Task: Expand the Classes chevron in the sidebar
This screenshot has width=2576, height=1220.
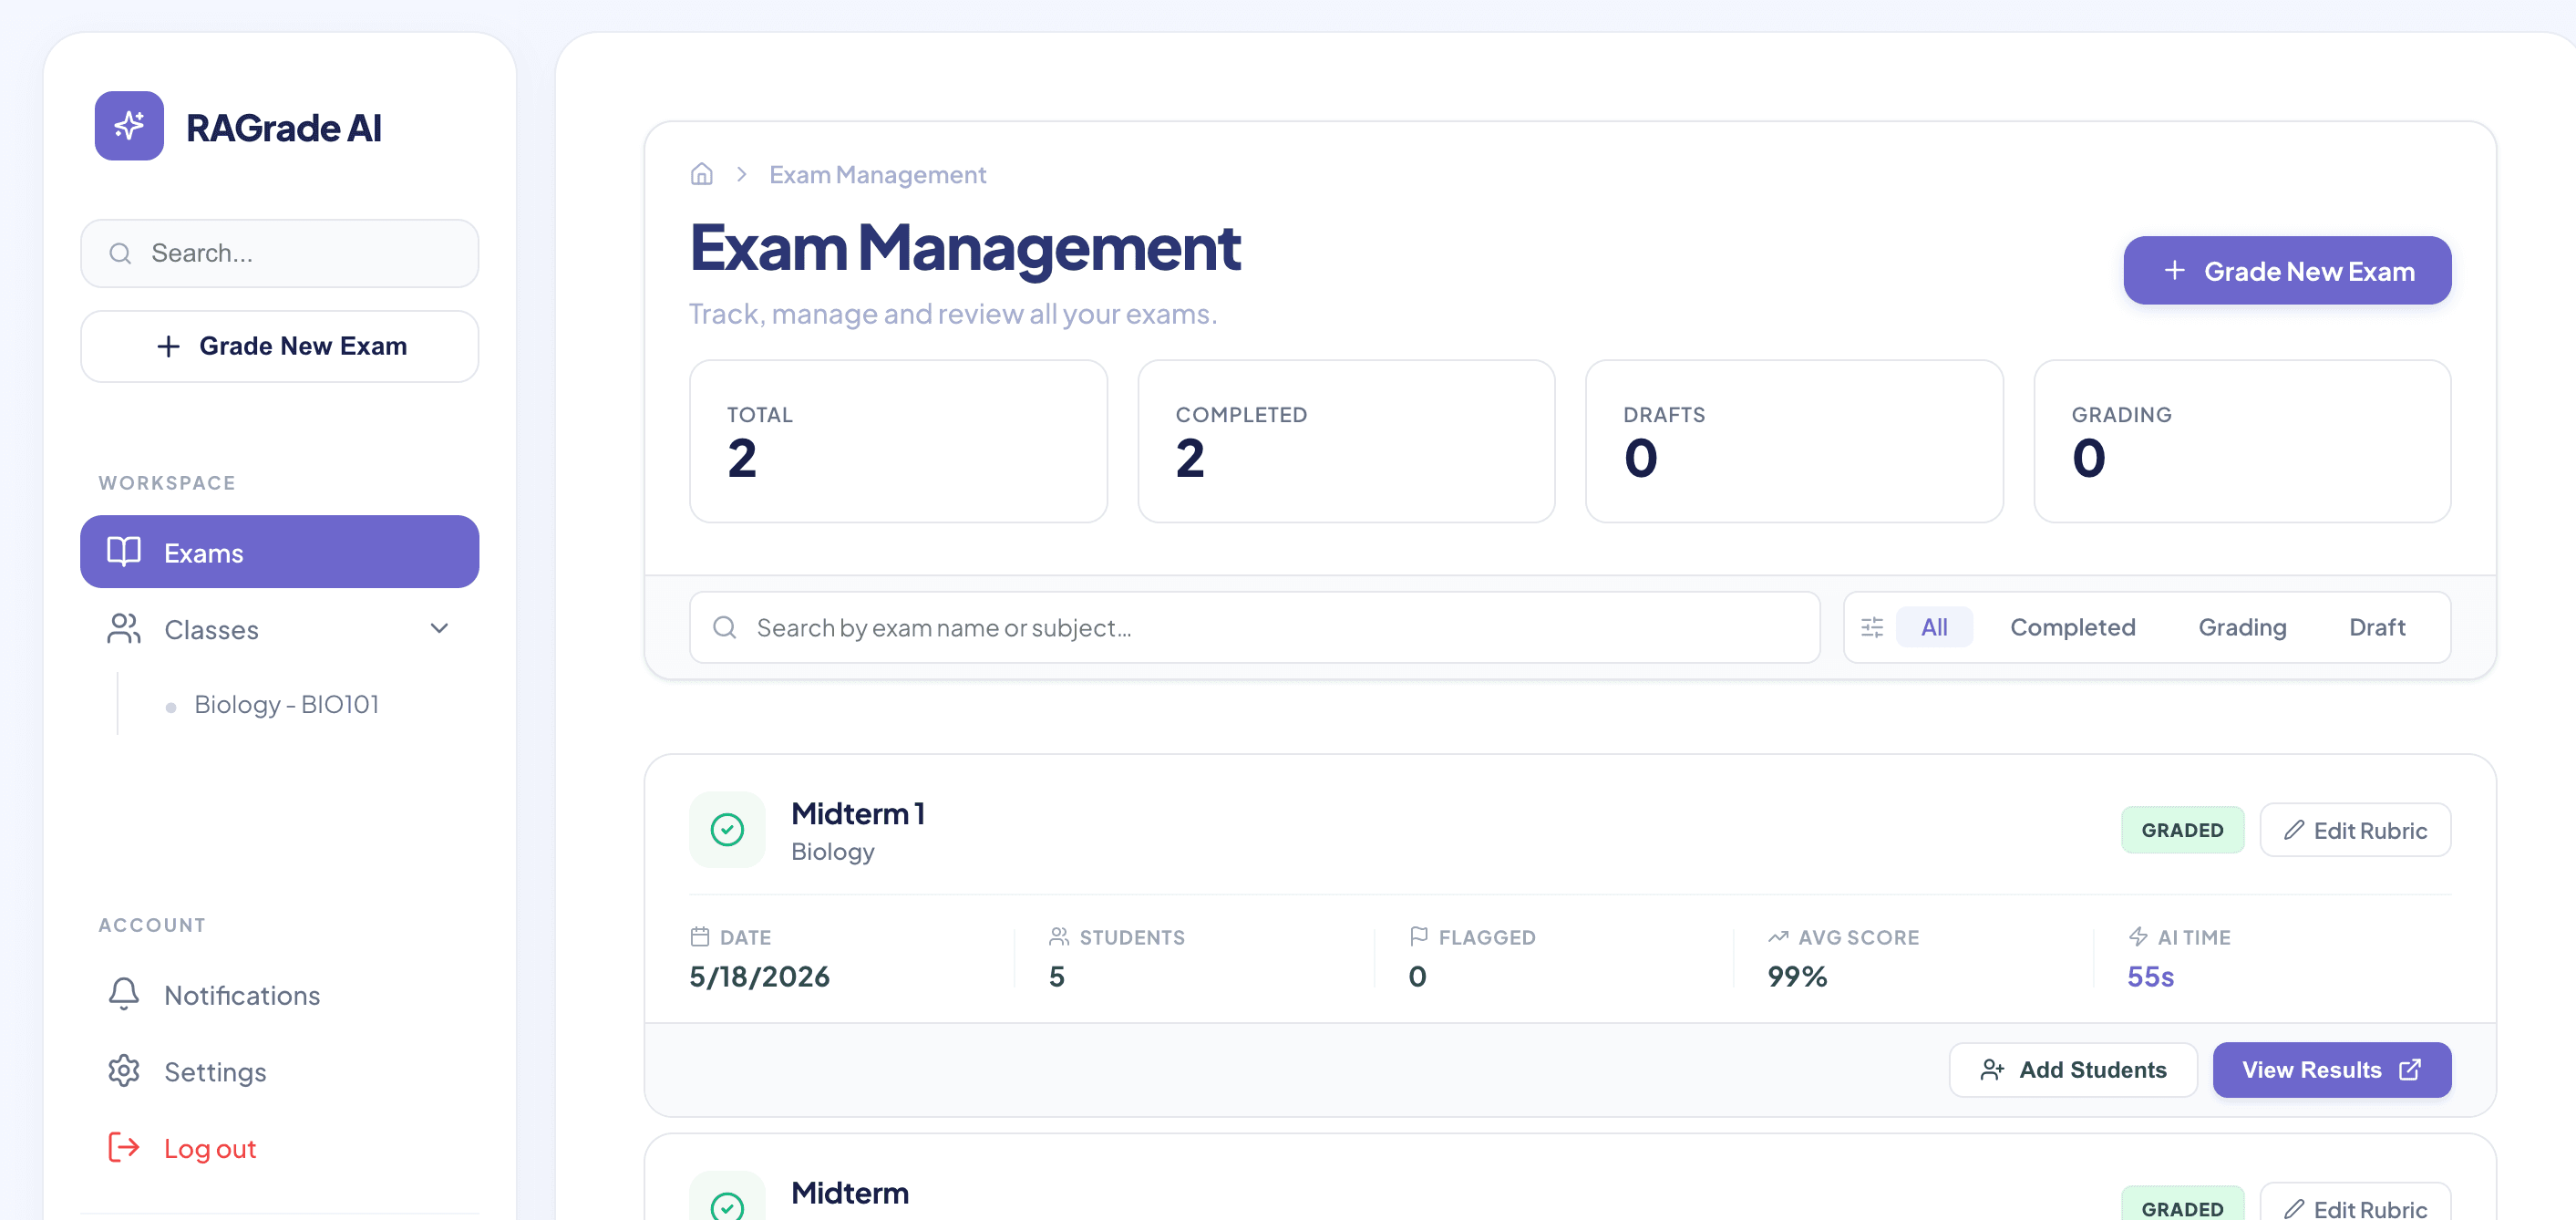Action: click(x=439, y=628)
